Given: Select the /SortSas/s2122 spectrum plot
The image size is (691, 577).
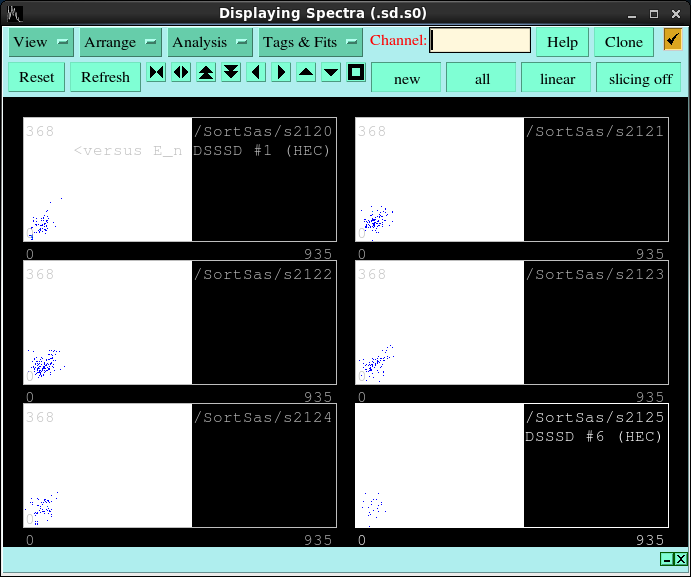Looking at the screenshot, I should tap(180, 322).
